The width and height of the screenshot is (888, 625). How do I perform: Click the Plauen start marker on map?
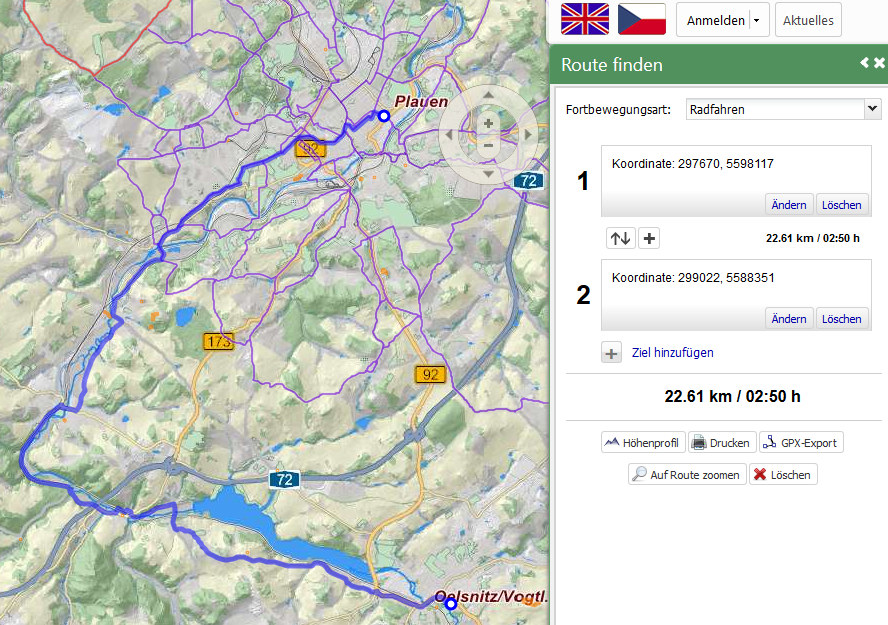coord(384,116)
